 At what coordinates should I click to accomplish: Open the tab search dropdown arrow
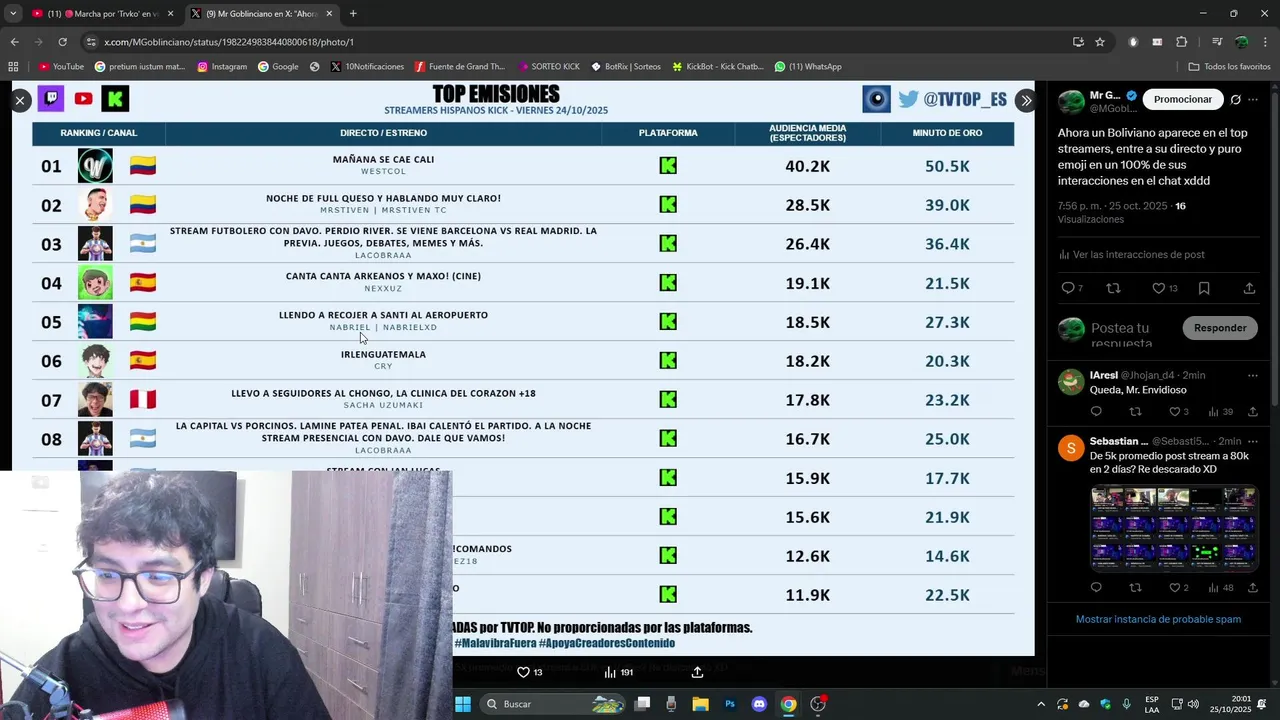click(x=12, y=14)
